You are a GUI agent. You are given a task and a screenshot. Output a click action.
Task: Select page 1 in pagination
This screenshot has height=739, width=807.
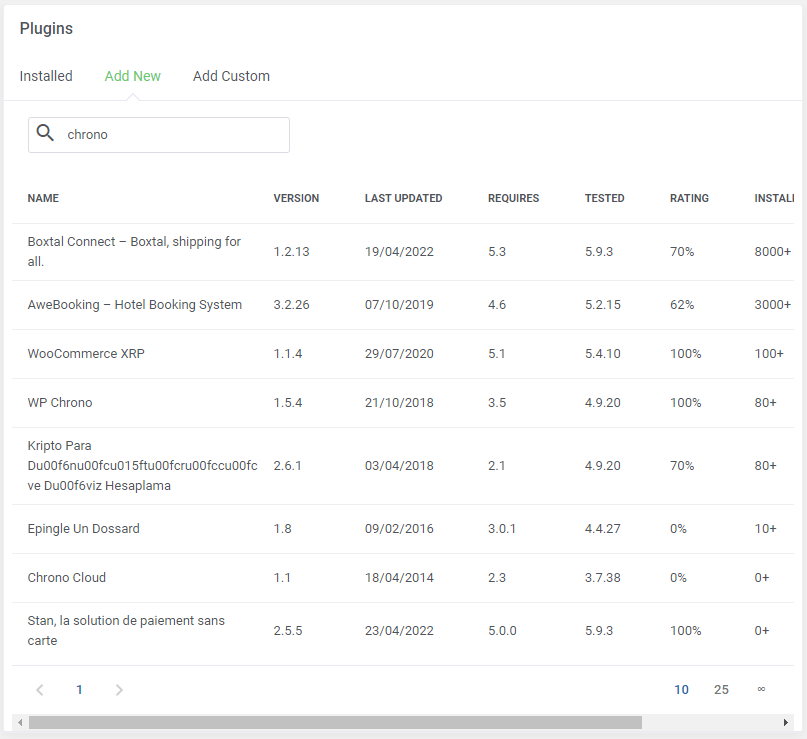point(79,690)
